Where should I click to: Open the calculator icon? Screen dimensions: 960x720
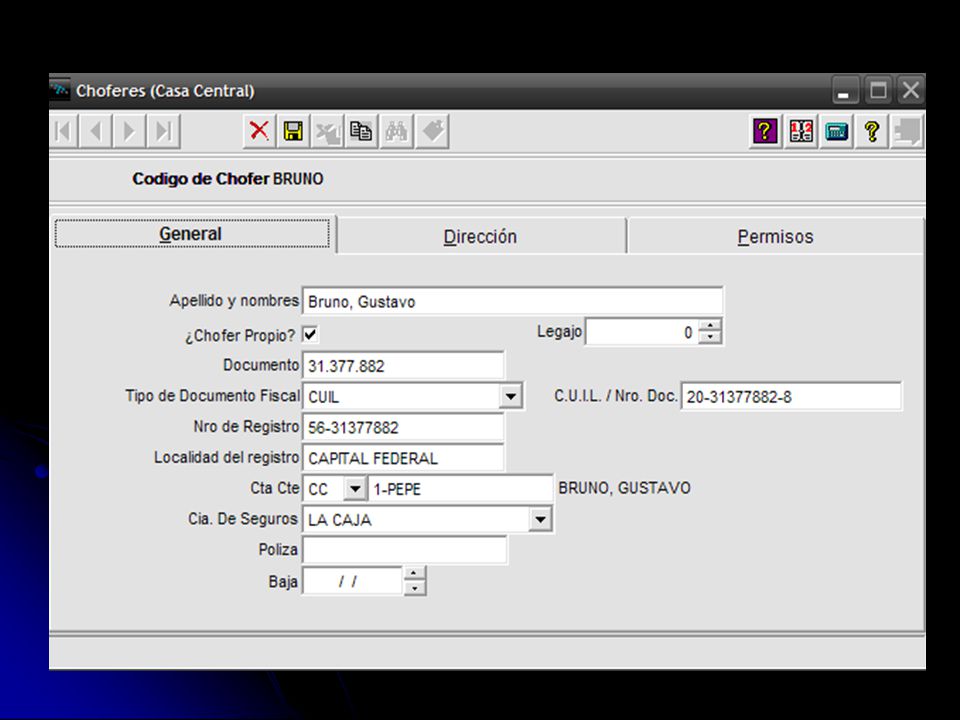836,131
